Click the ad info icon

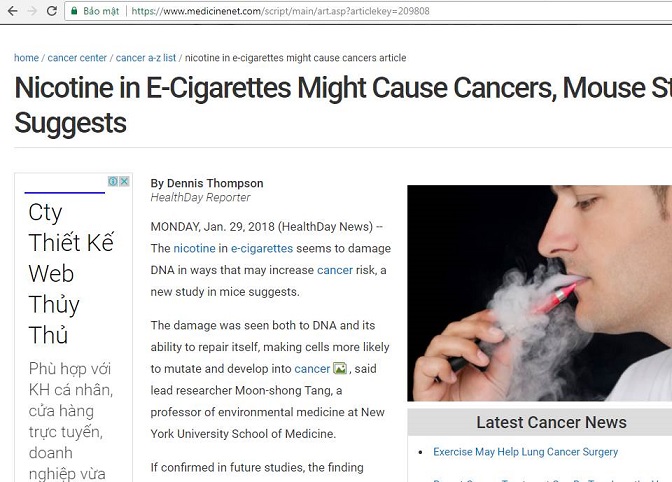coord(113,181)
